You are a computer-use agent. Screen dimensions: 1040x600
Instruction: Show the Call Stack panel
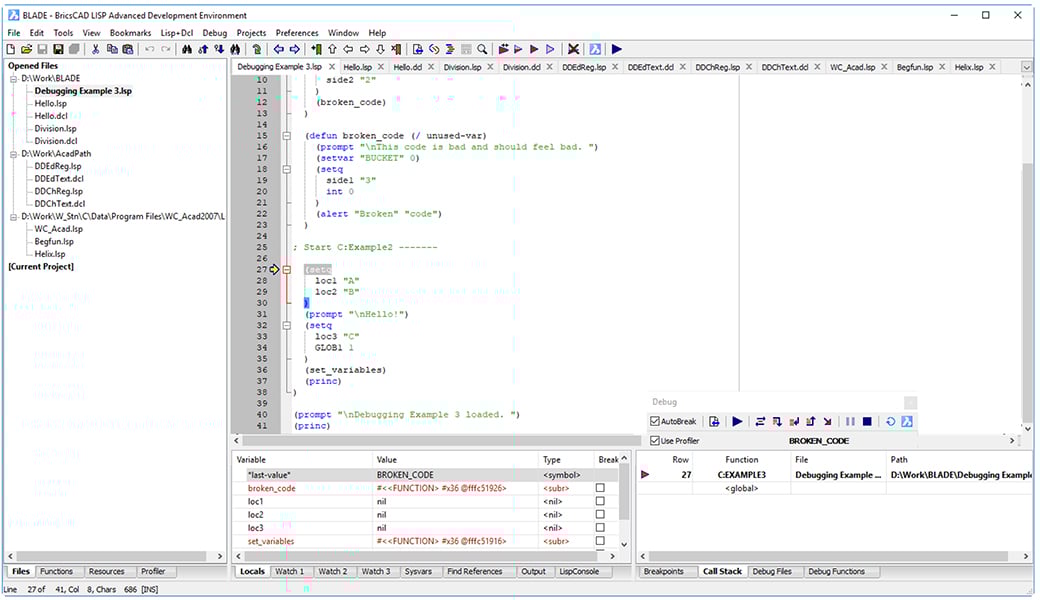click(x=722, y=571)
